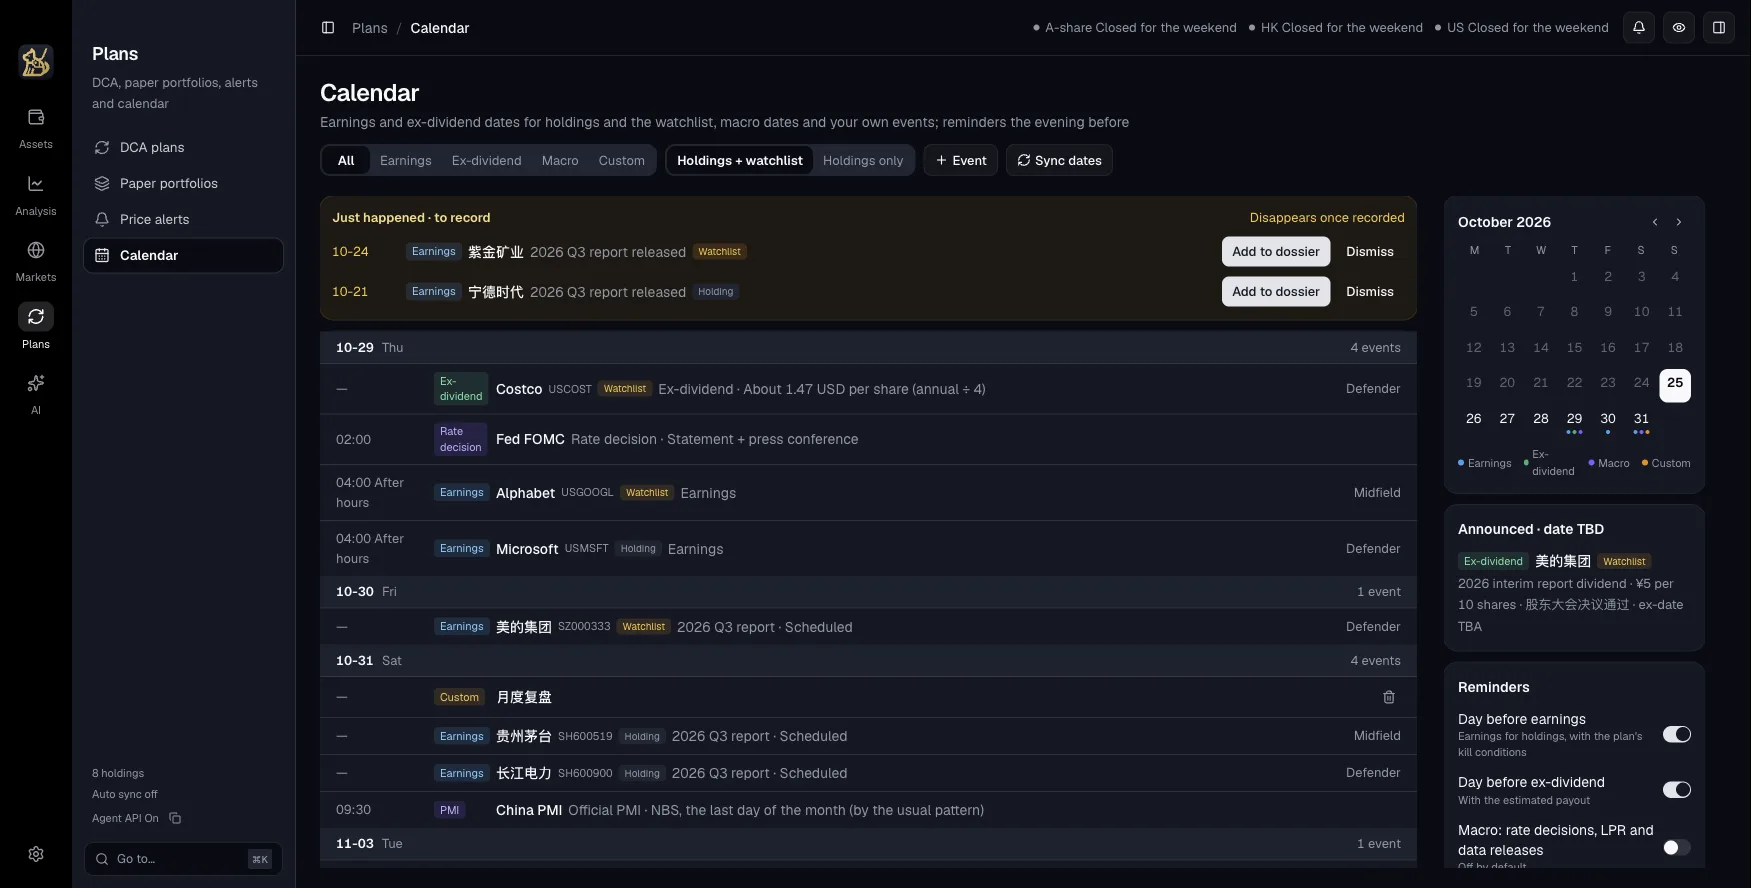Open the Microsoft earnings event
This screenshot has width=1751, height=888.
pyautogui.click(x=868, y=549)
